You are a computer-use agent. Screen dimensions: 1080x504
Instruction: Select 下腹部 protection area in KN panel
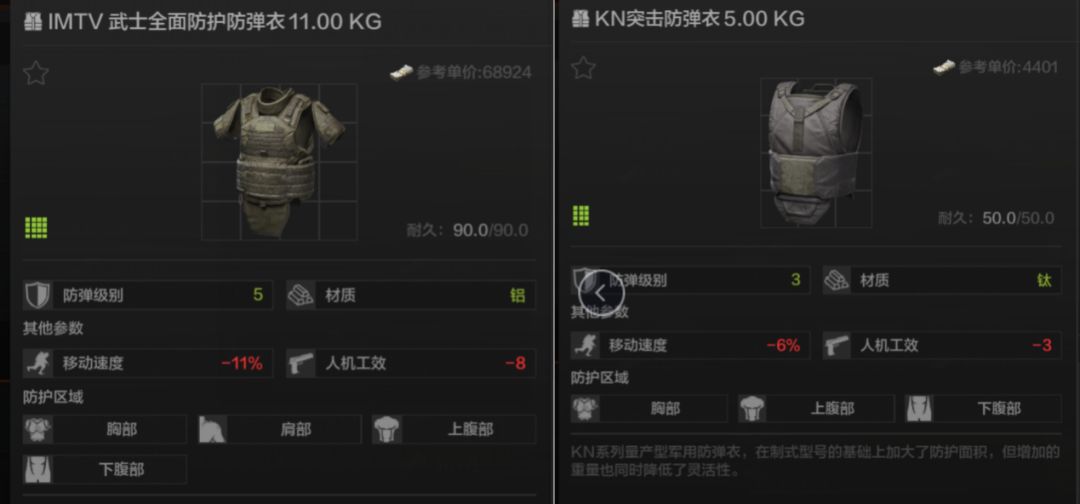(x=983, y=408)
